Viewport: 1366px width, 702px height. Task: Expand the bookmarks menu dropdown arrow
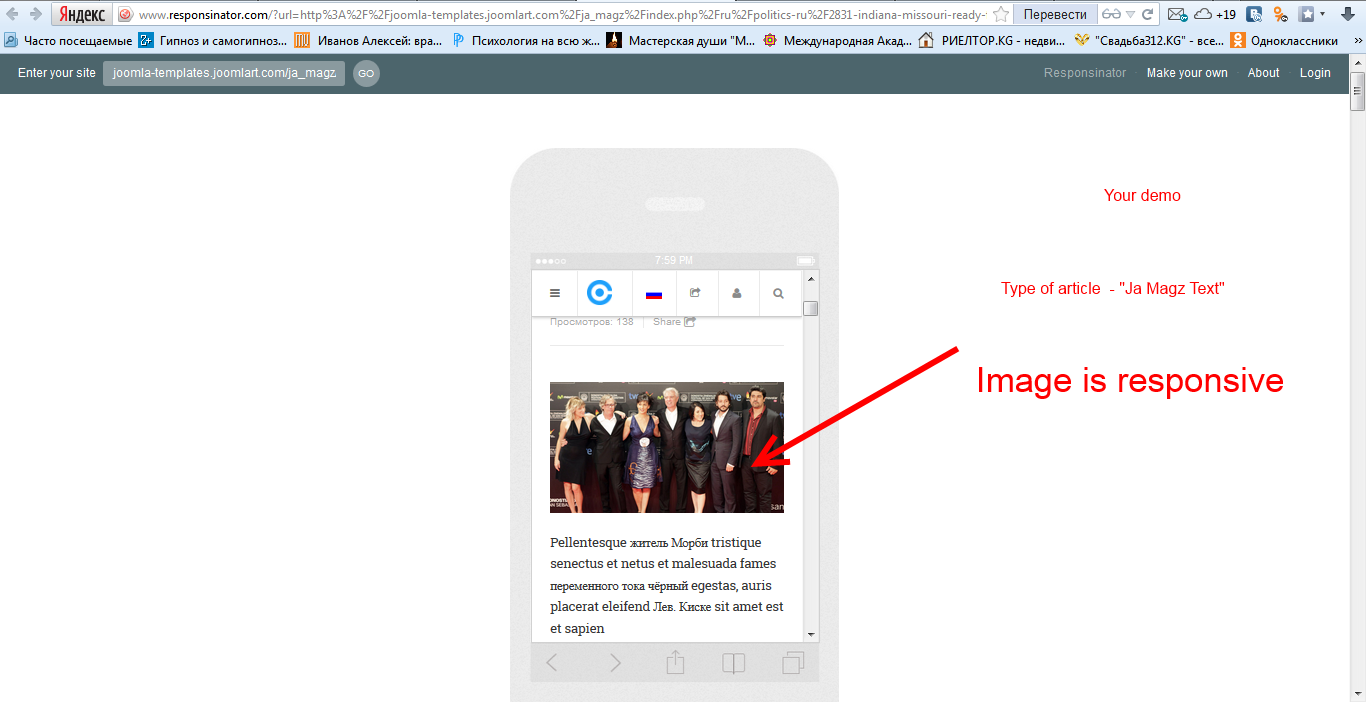click(x=1322, y=15)
